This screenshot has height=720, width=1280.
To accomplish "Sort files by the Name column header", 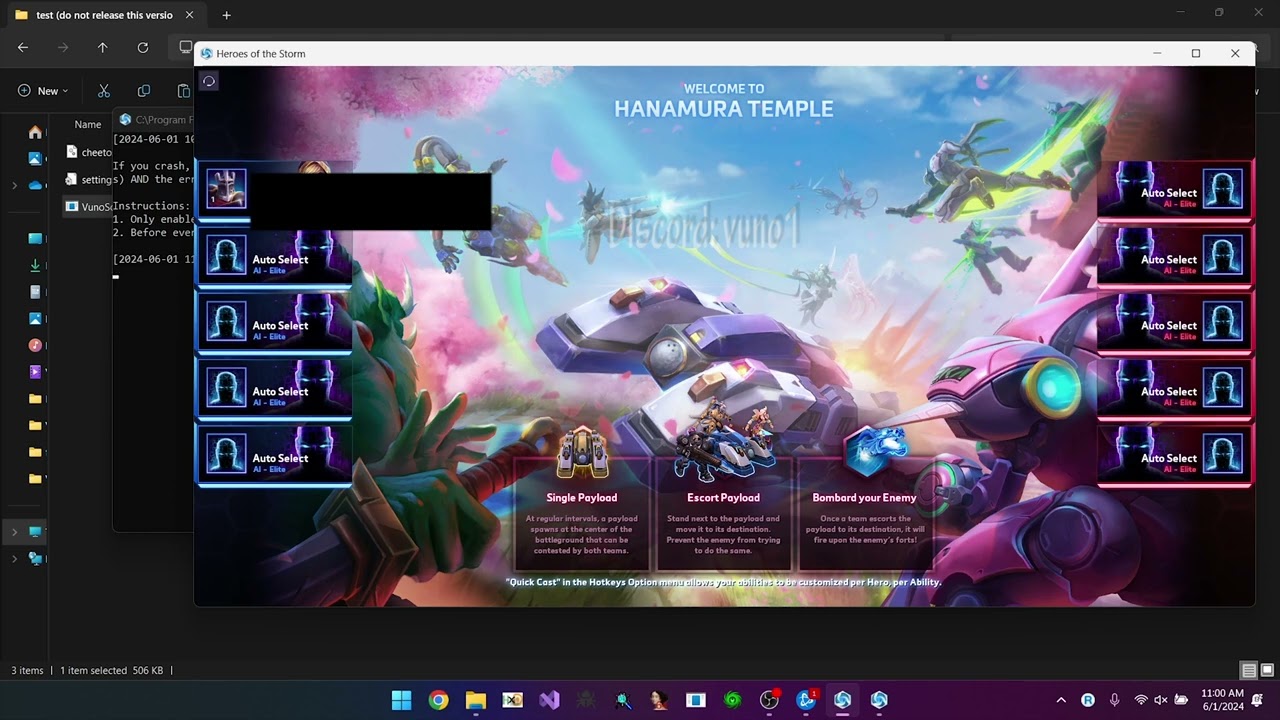I will pyautogui.click(x=88, y=124).
